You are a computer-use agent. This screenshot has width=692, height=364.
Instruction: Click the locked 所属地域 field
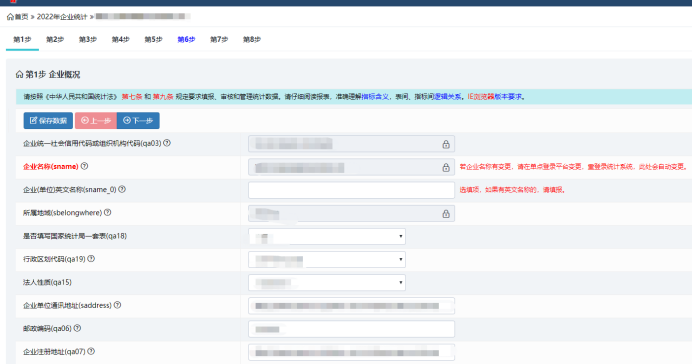(351, 214)
